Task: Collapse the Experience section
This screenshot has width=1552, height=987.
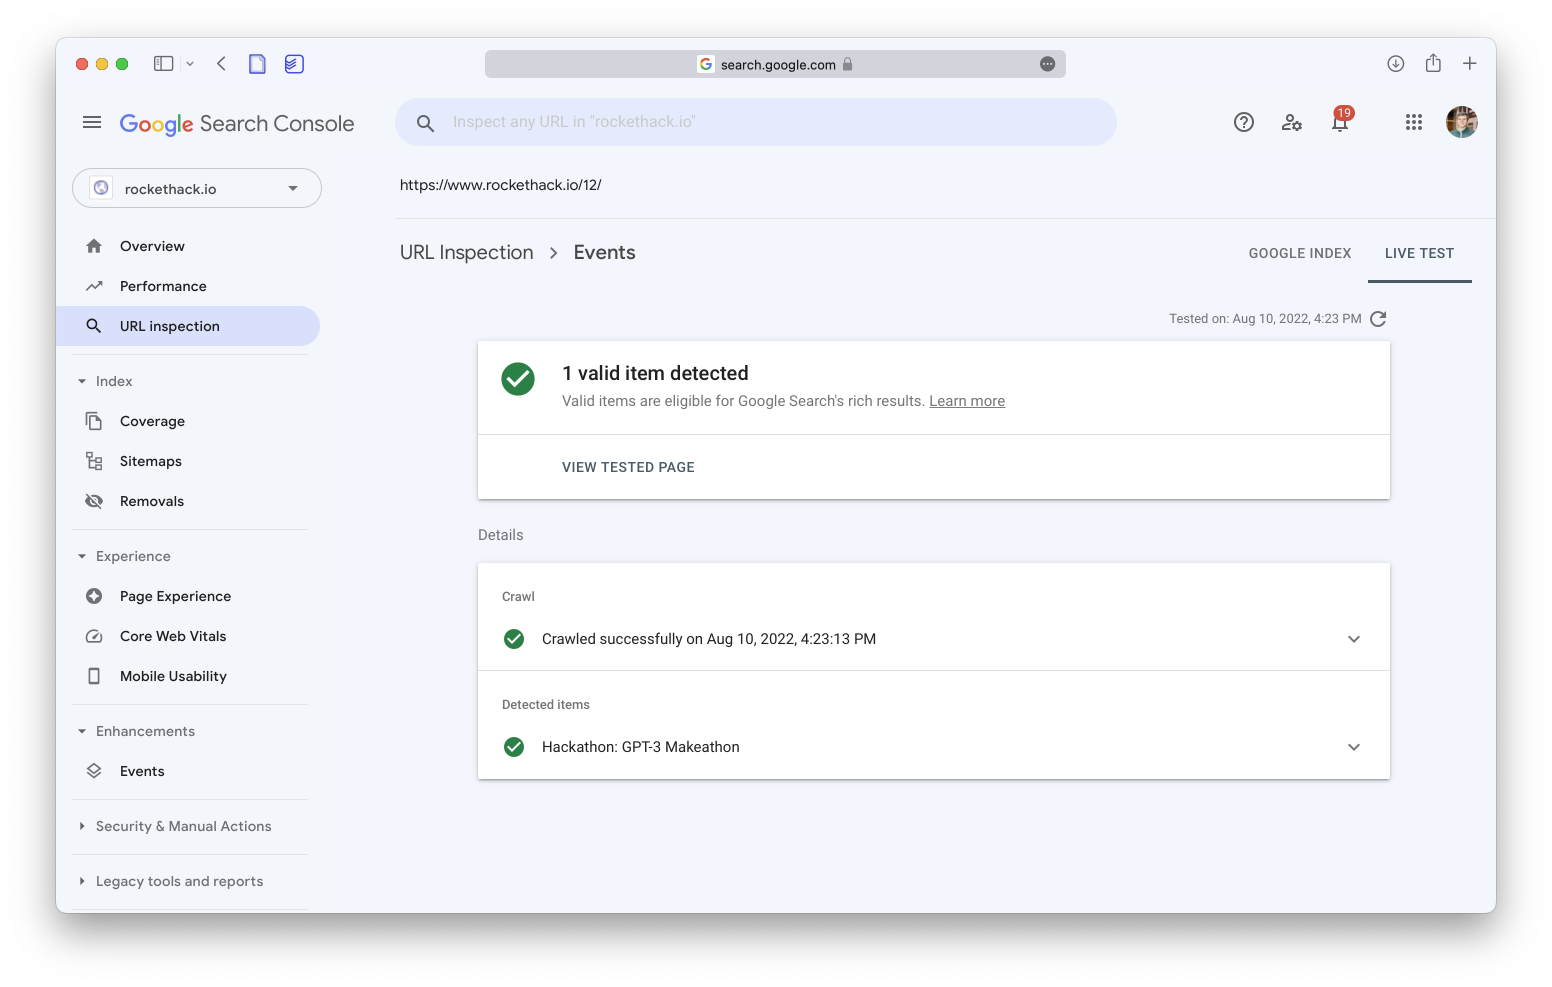Action: pyautogui.click(x=82, y=556)
